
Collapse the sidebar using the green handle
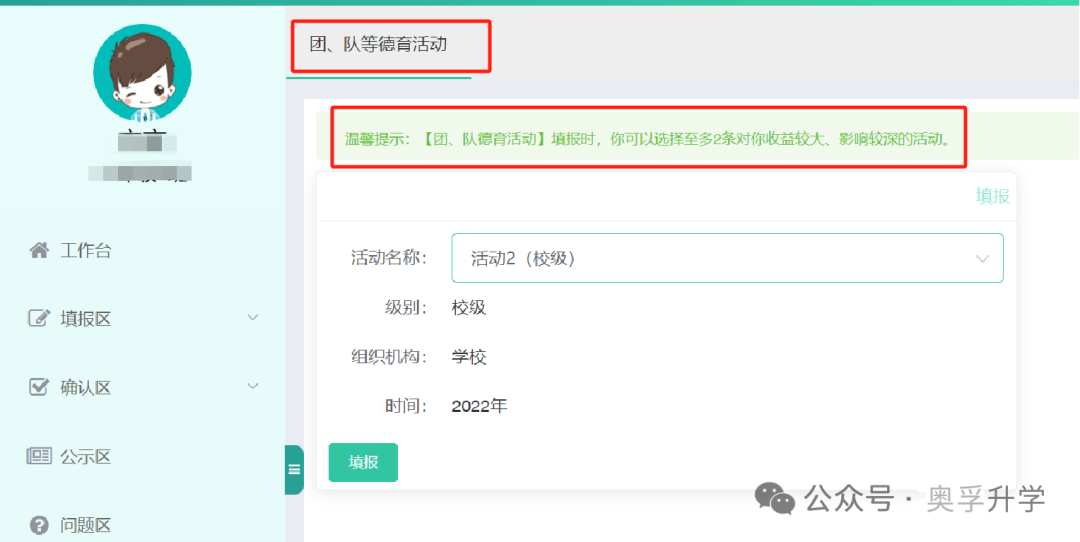pyautogui.click(x=294, y=470)
